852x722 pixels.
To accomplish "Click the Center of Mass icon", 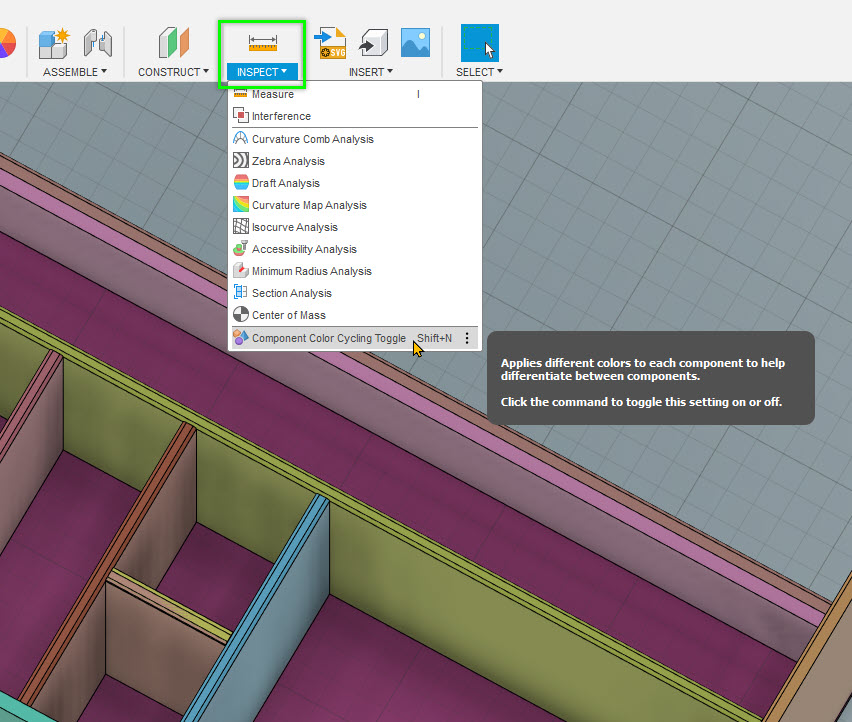I will point(241,315).
